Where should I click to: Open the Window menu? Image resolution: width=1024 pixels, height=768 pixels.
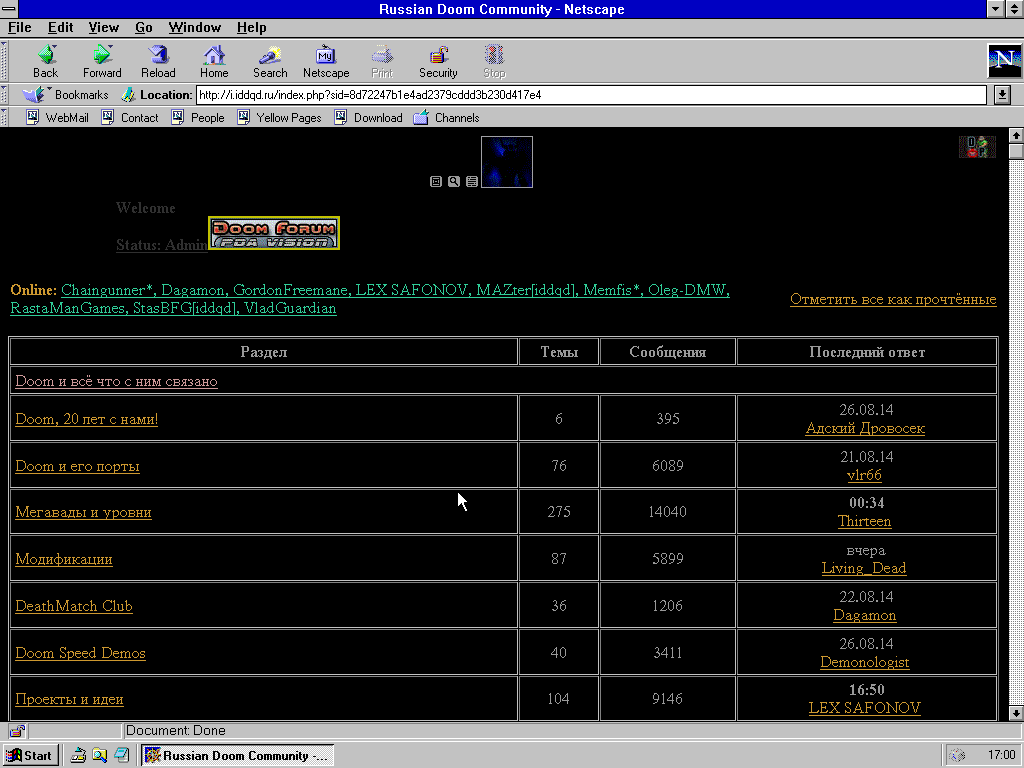click(x=194, y=27)
